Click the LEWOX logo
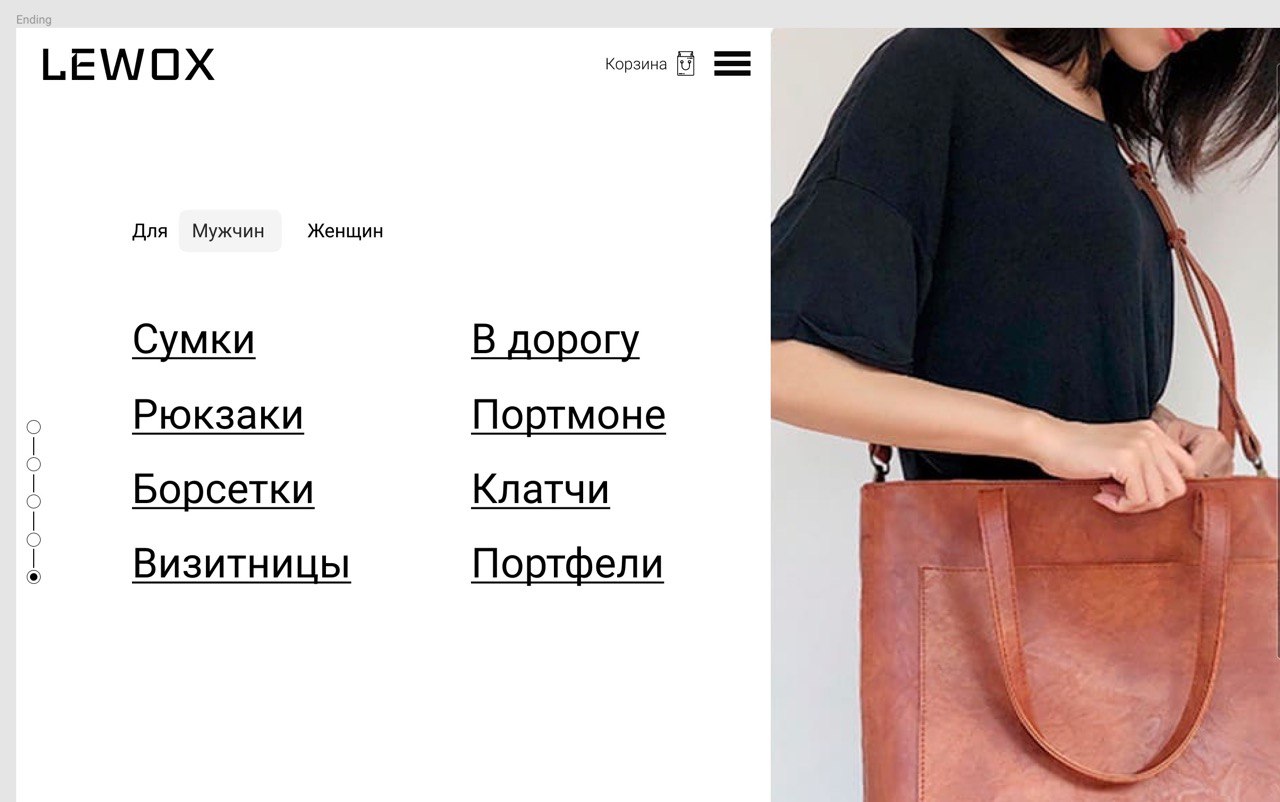The width and height of the screenshot is (1280, 802). [x=128, y=65]
